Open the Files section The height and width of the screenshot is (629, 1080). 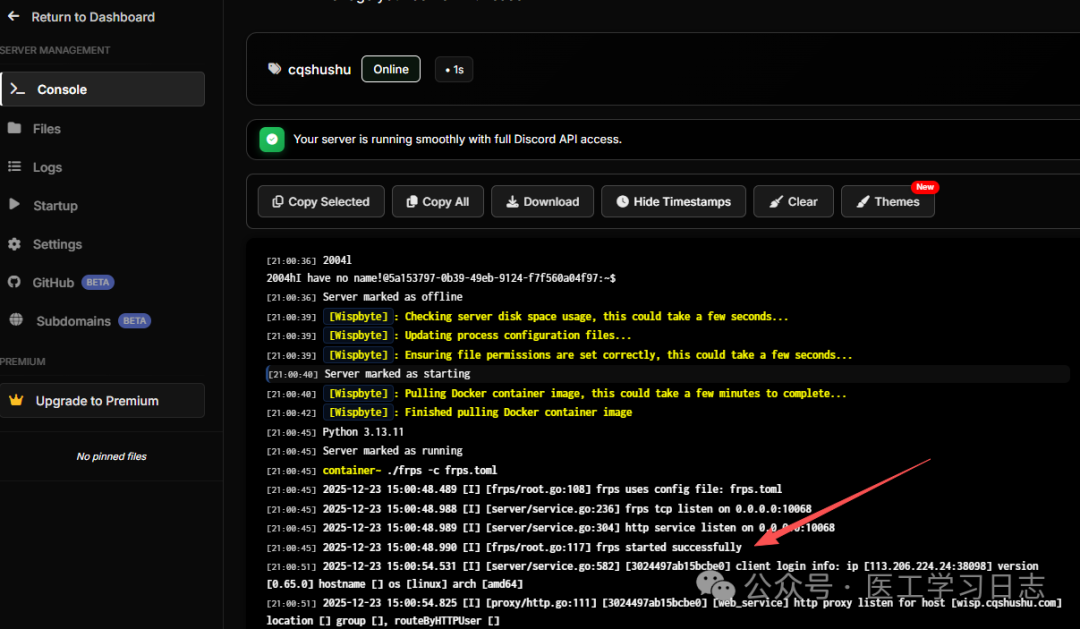point(46,129)
